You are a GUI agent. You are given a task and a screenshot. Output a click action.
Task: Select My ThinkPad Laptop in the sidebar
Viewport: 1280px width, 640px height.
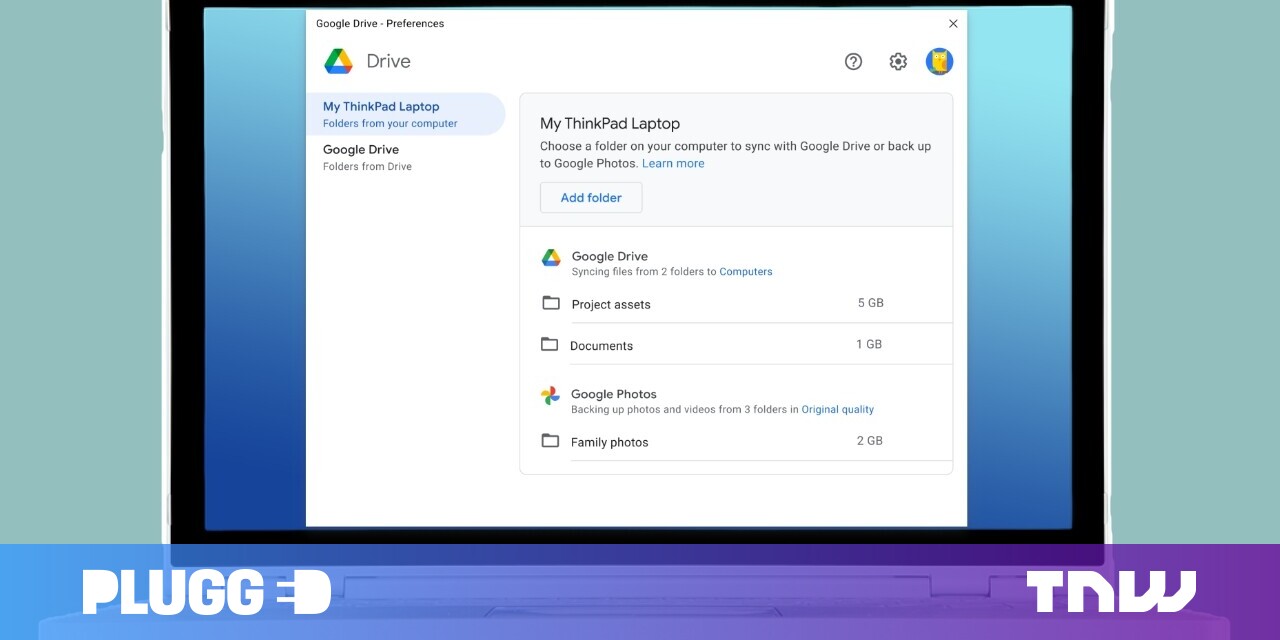click(x=406, y=114)
